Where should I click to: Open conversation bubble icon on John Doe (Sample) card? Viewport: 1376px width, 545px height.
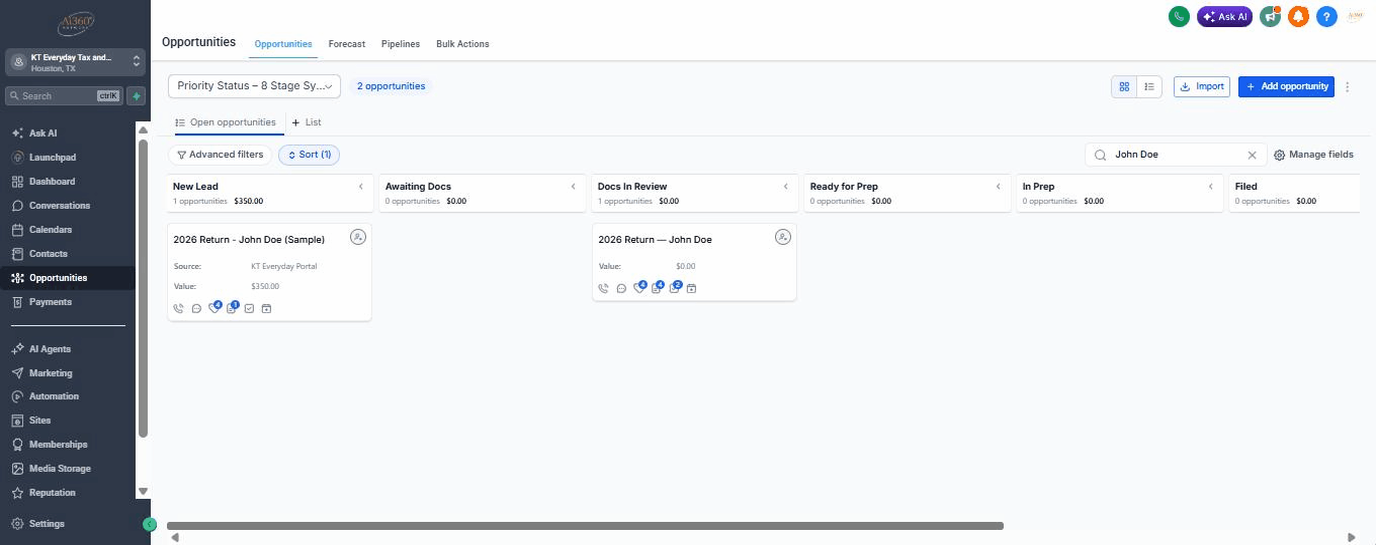pos(196,308)
